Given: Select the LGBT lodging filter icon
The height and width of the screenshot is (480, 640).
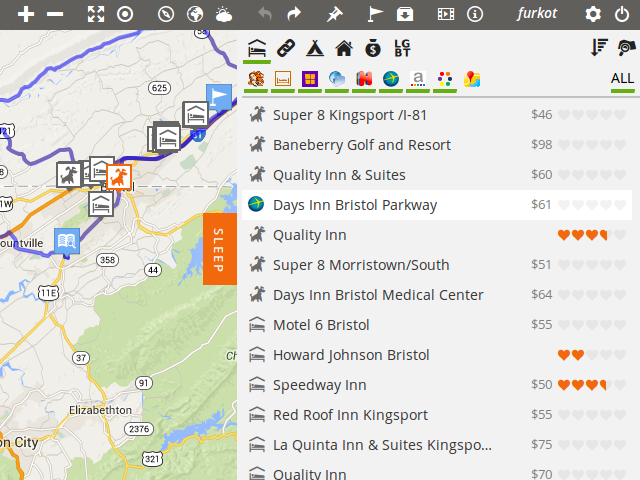Looking at the screenshot, I should click(x=402, y=47).
